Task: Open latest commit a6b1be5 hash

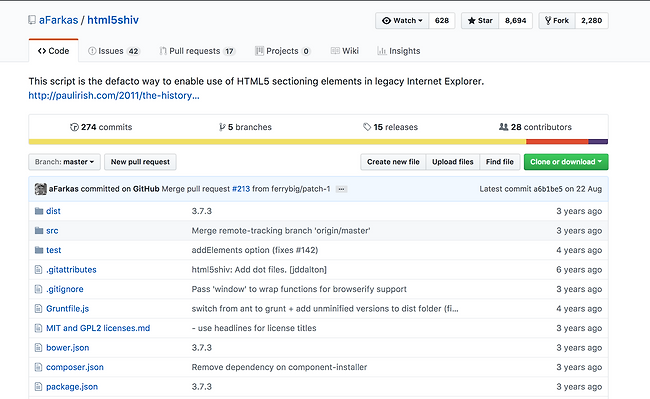Action: (x=548, y=189)
